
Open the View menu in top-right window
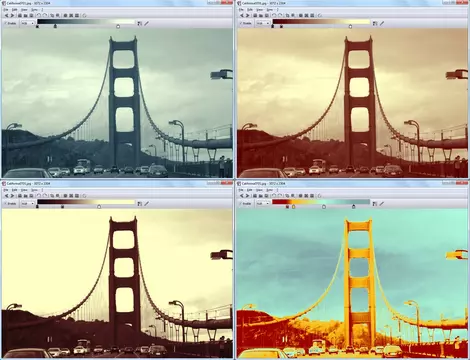click(259, 10)
